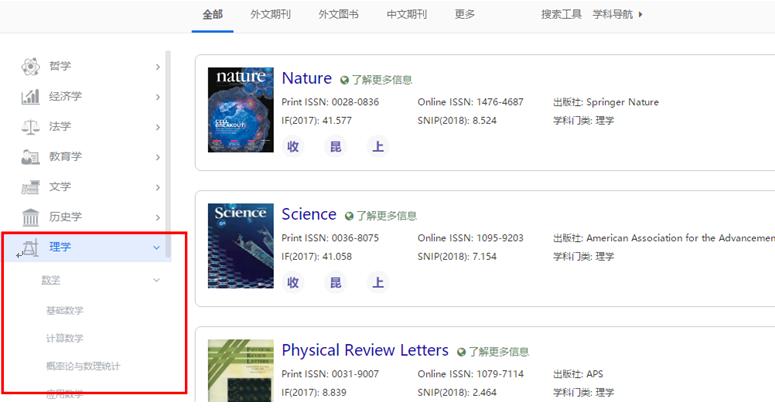
Task: Select the 哲学 category label
Action: click(60, 66)
